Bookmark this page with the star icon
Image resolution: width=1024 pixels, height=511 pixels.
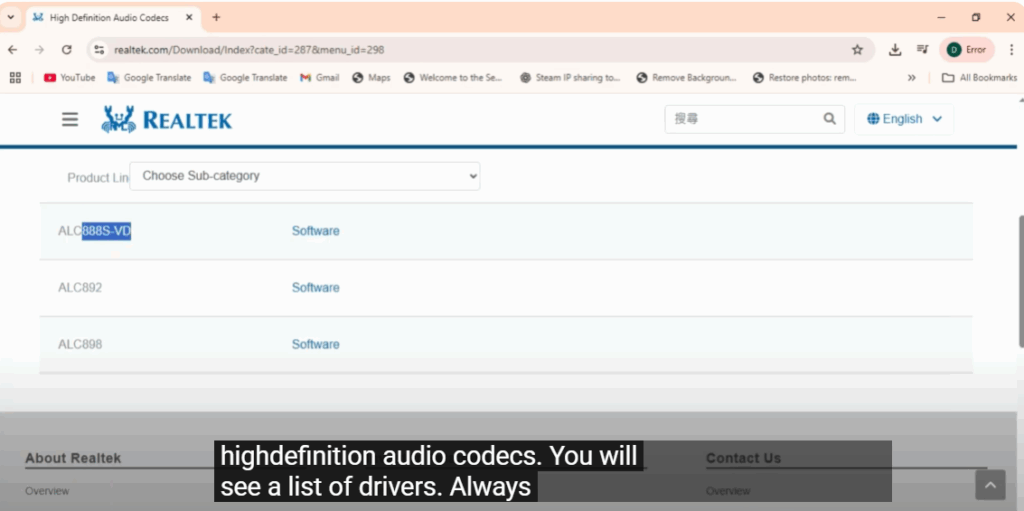857,50
